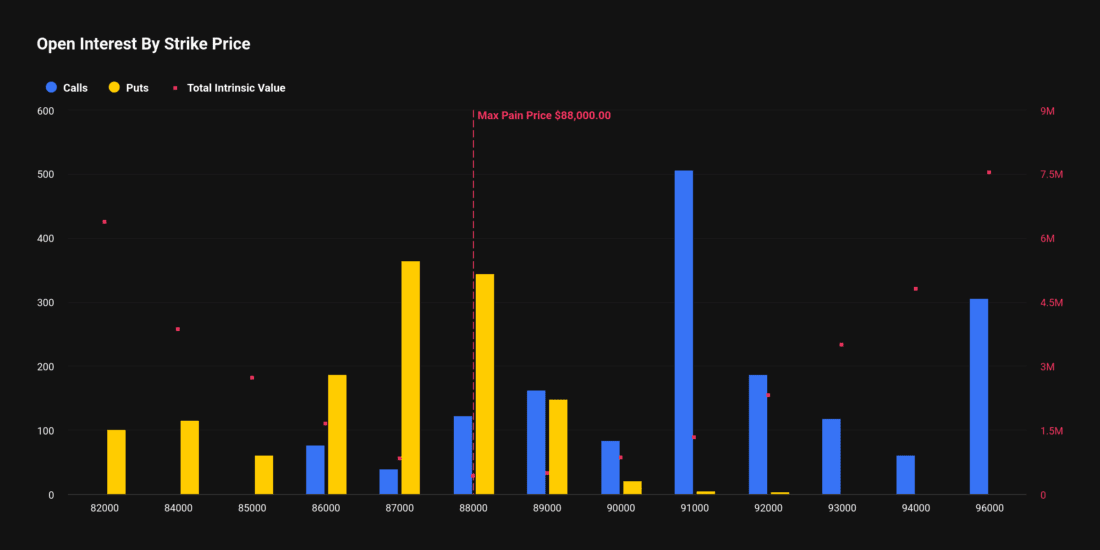Click the yellow put bar at 88000

point(485,384)
